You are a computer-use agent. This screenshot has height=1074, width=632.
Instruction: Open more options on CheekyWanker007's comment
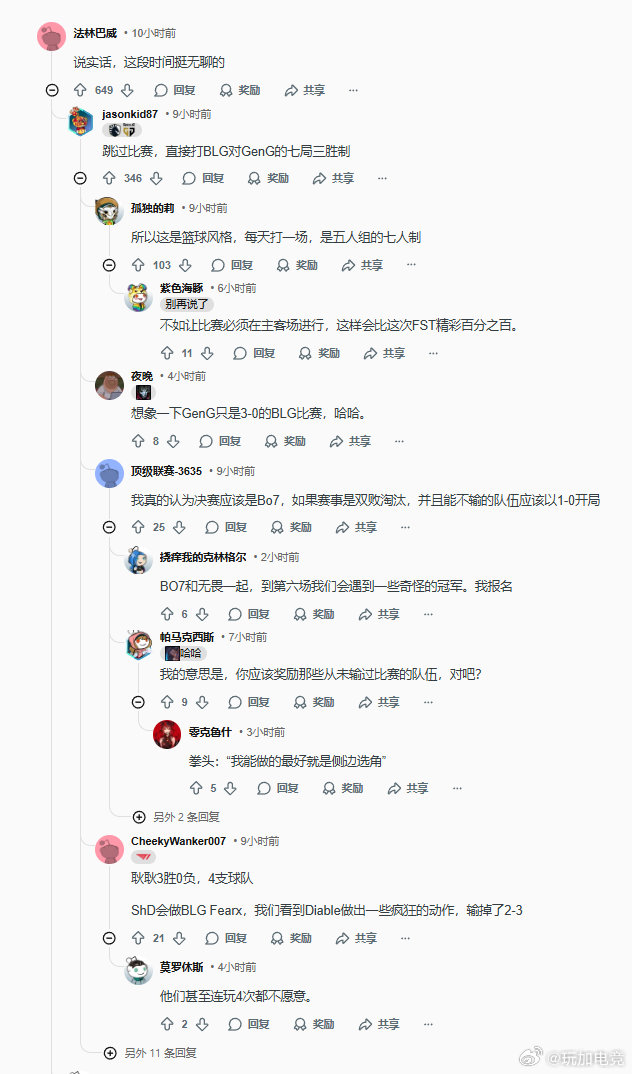pos(405,938)
